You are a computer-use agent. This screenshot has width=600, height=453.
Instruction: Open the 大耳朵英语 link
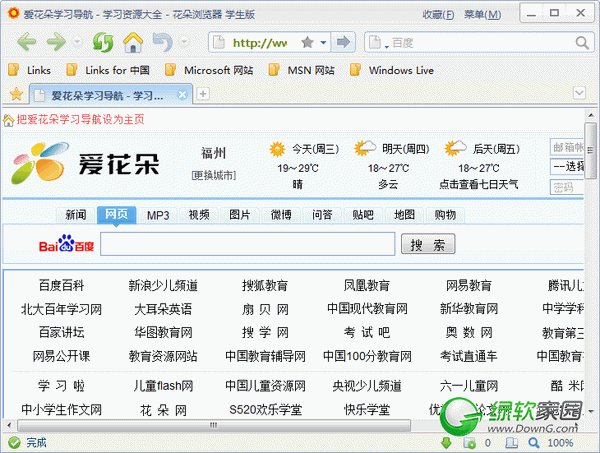click(163, 309)
